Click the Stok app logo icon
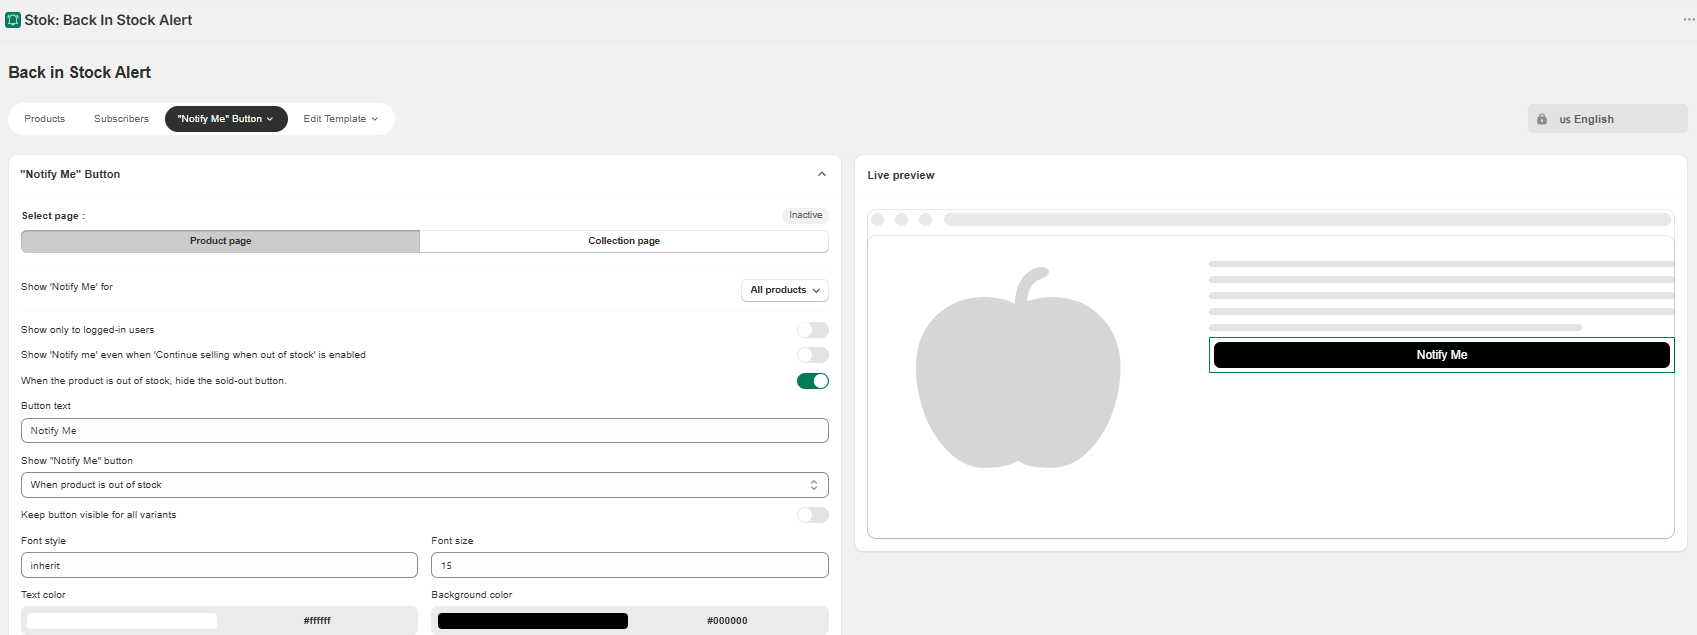Viewport: 1697px width, 635px height. [x=13, y=20]
